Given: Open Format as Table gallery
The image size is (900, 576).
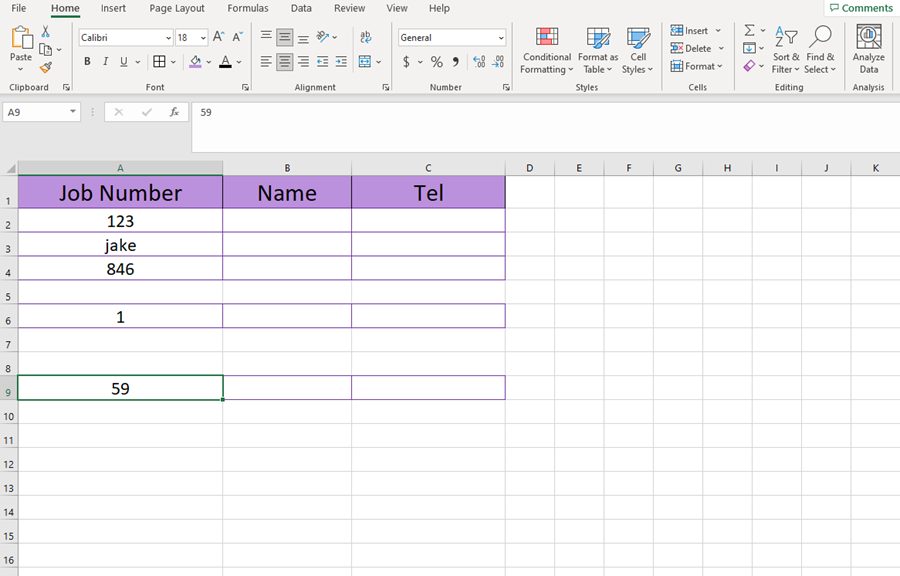Looking at the screenshot, I should point(598,49).
